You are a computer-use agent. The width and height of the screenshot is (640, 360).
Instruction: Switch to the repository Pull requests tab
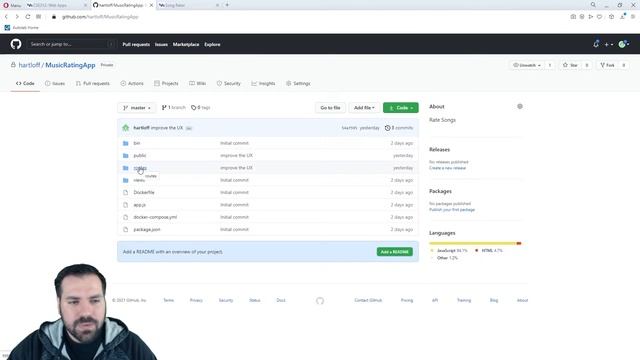coord(93,83)
